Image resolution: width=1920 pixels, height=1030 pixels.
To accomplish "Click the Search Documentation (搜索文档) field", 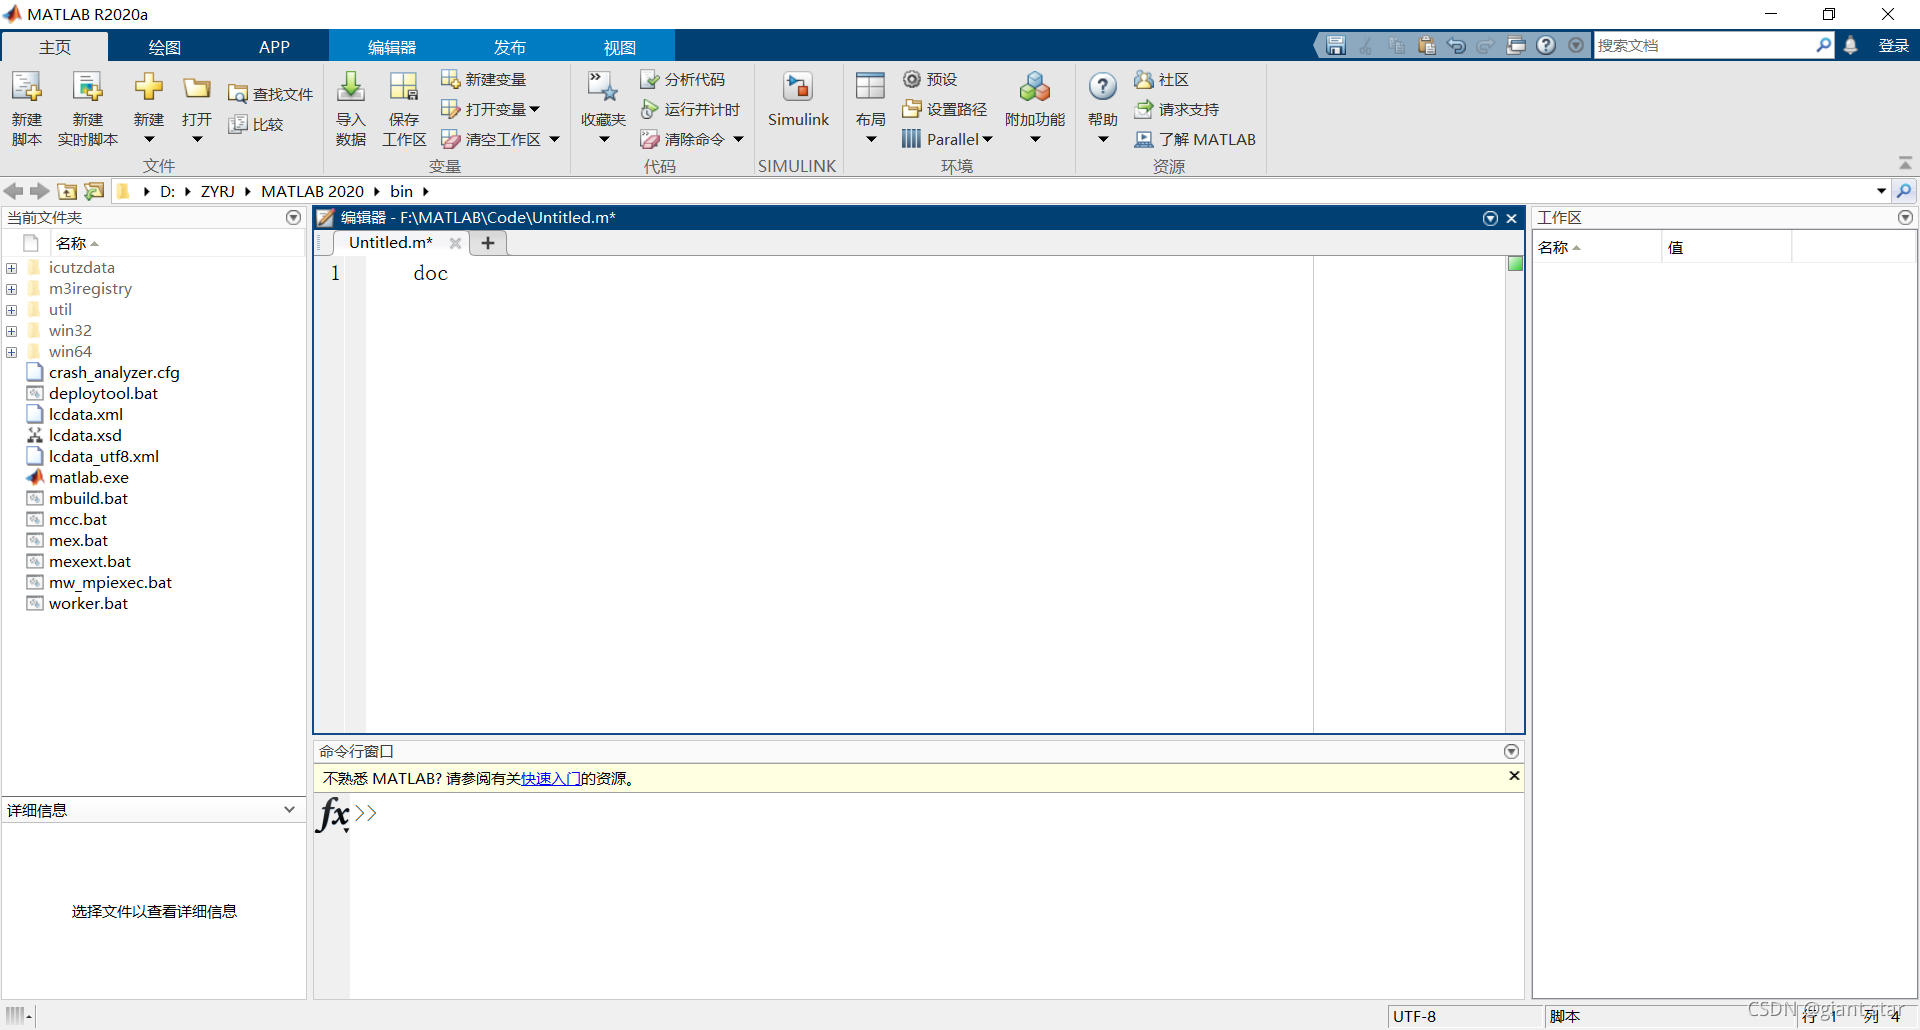I will coord(1705,45).
